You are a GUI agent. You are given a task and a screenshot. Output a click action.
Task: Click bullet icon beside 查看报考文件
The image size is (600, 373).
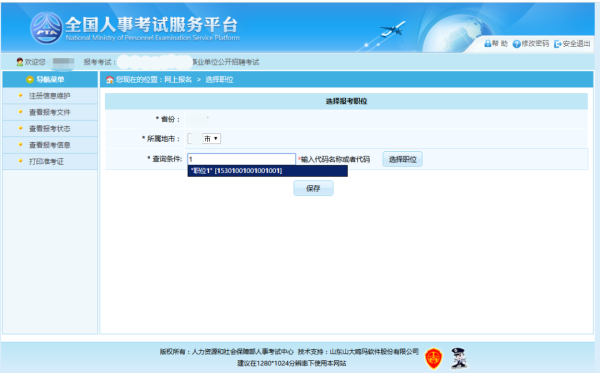[x=21, y=112]
